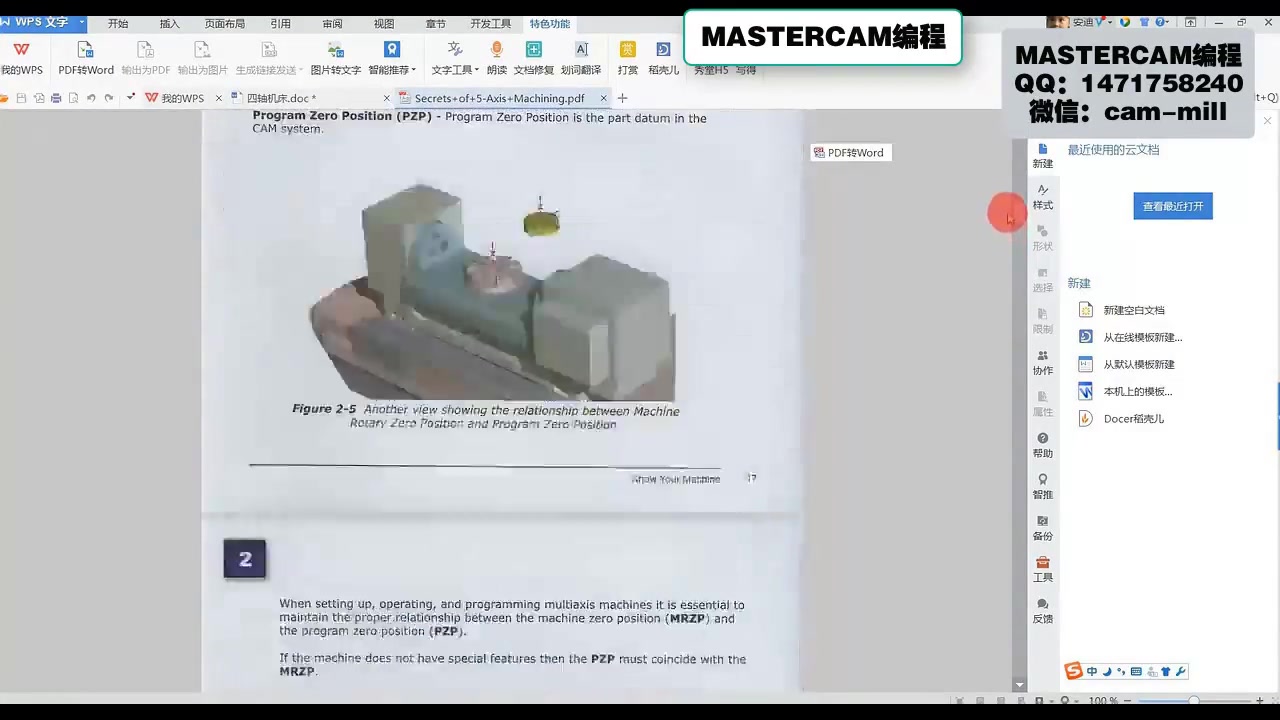1280x720 pixels.
Task: Create a document via 新建空白文档 link
Action: [1134, 310]
